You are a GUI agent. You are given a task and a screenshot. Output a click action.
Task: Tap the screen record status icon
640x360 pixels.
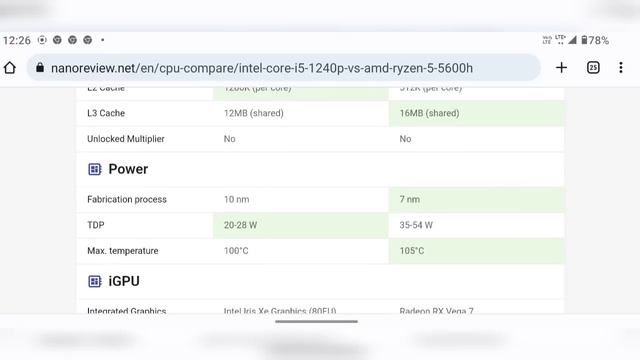coord(42,40)
